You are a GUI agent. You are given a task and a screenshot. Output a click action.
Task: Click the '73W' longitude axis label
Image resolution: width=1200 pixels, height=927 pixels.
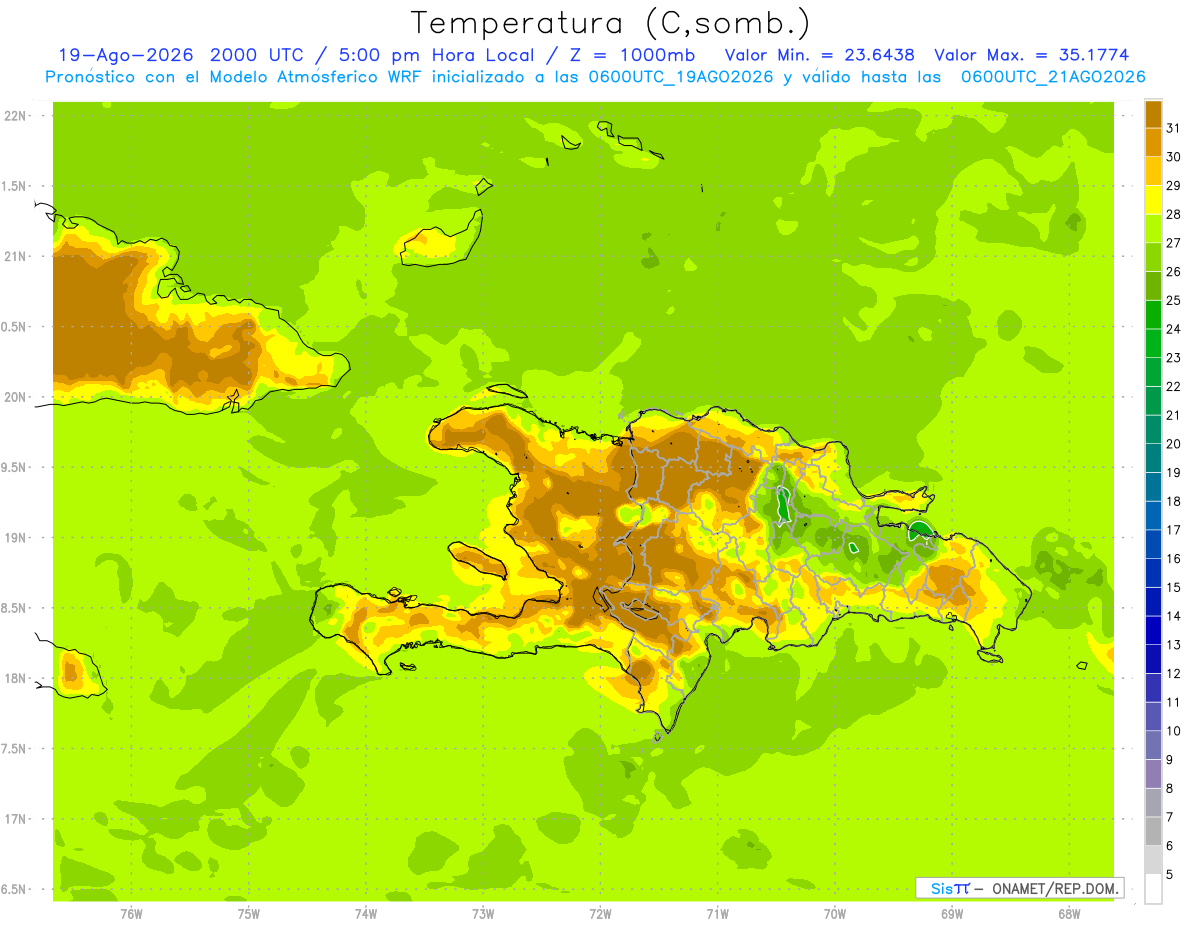coord(483,914)
